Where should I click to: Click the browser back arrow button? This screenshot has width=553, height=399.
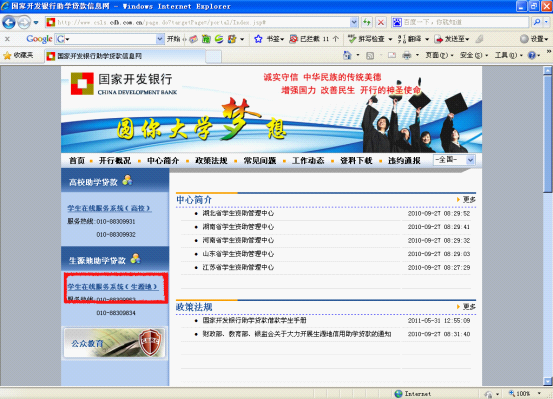point(9,23)
